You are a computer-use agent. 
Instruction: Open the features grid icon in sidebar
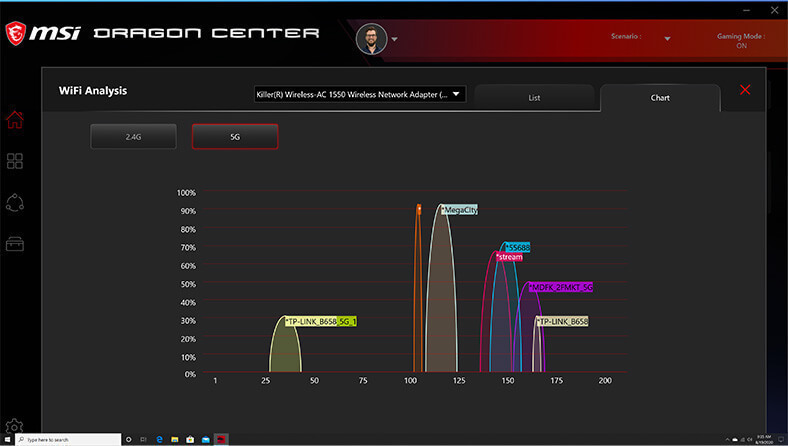pyautogui.click(x=15, y=161)
